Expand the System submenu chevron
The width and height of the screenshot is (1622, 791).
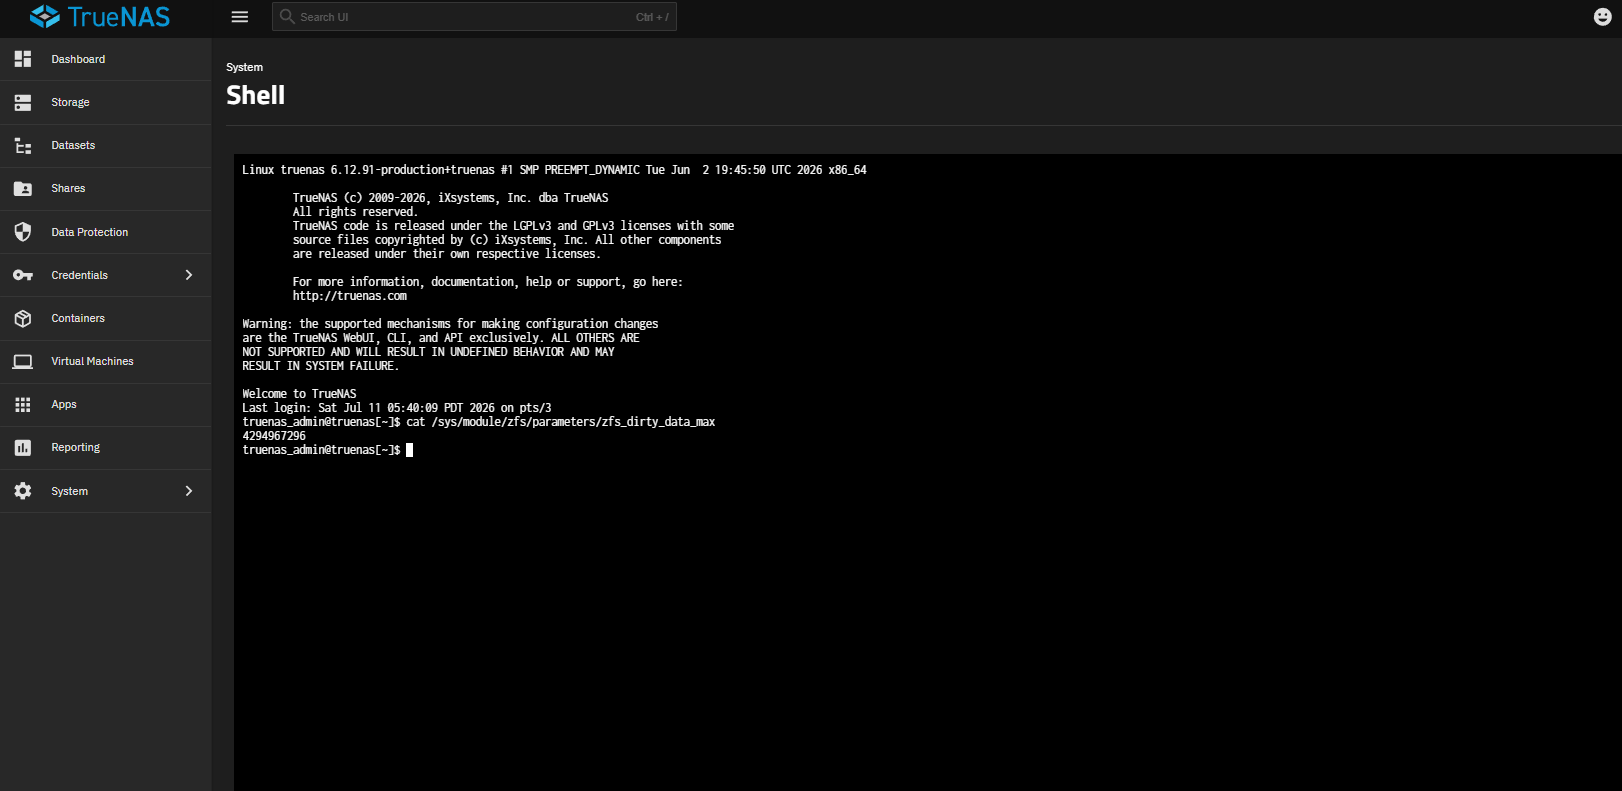click(189, 491)
